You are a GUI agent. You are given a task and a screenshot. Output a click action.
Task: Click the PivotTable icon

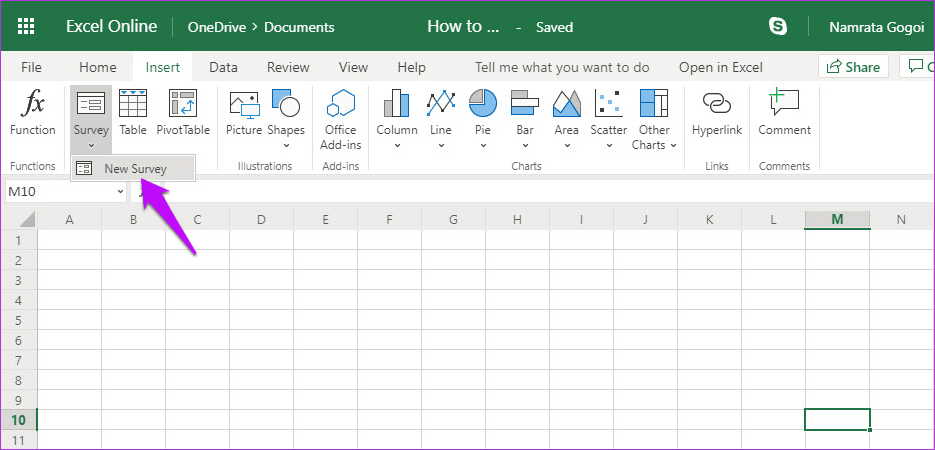pos(183,104)
